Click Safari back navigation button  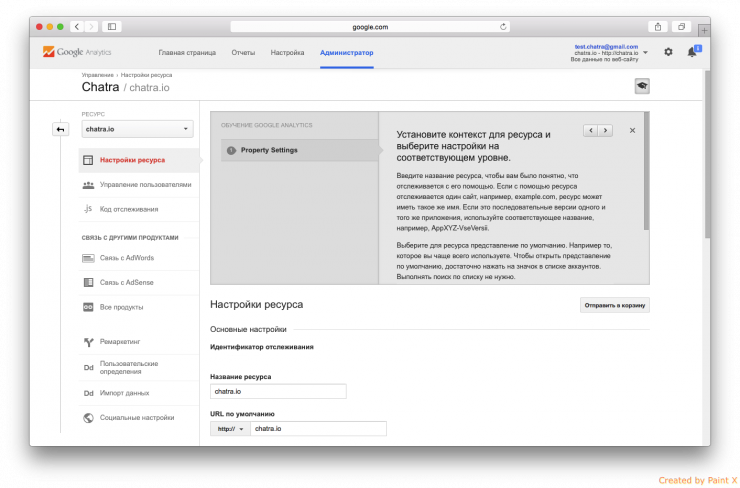(x=77, y=26)
